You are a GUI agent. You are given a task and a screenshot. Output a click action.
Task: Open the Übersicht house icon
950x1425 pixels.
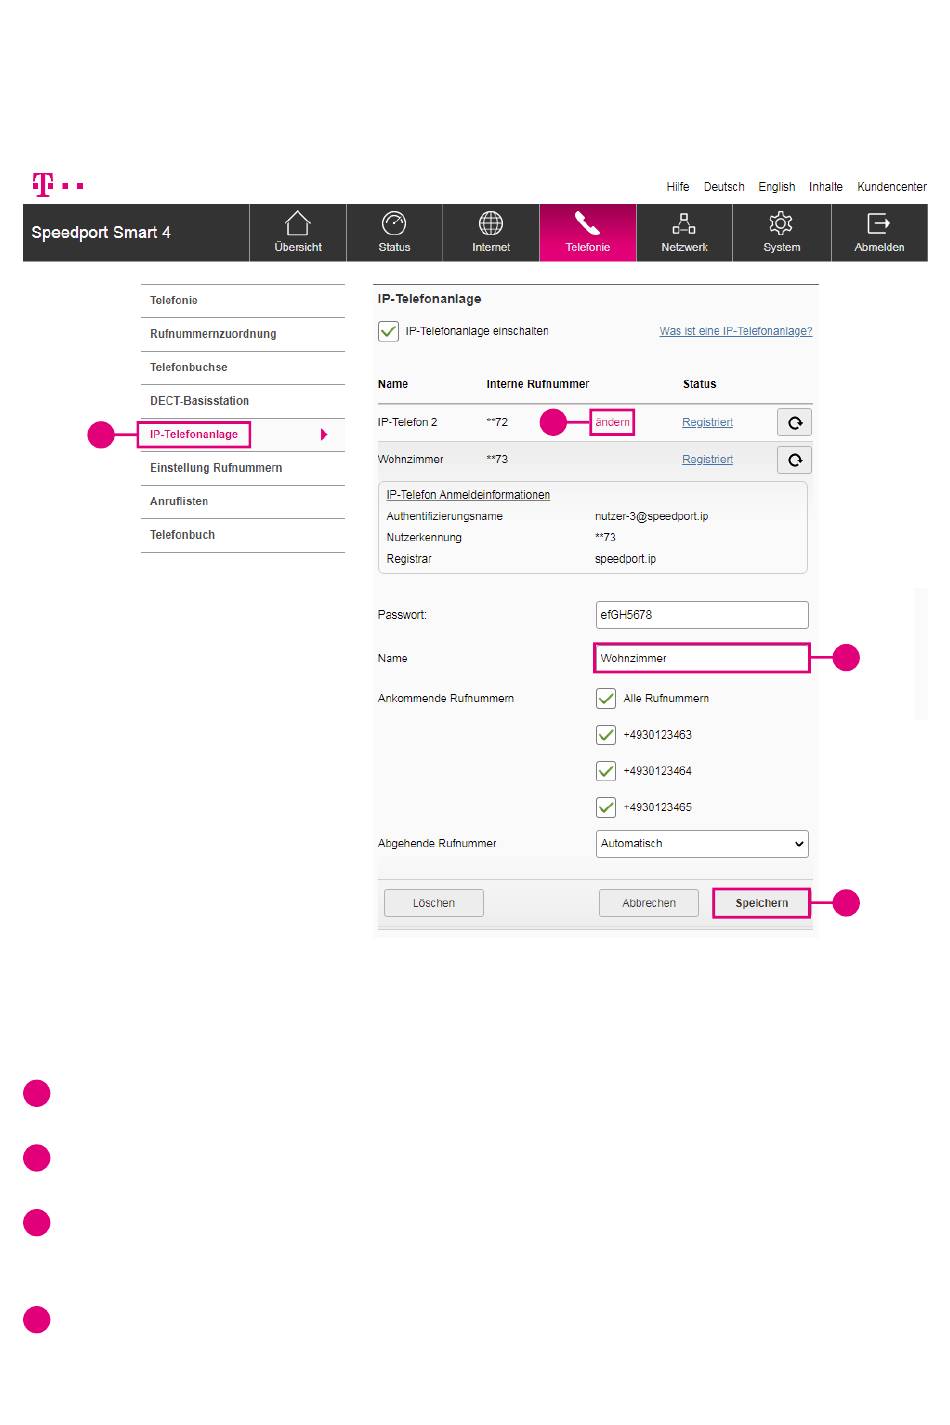298,223
